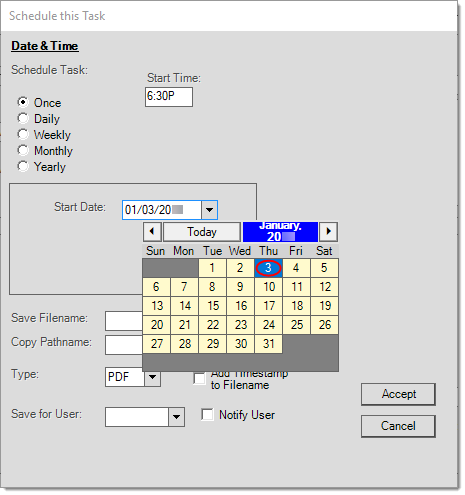Pick day 10 in calendar
This screenshot has height=495, width=465.
268,287
